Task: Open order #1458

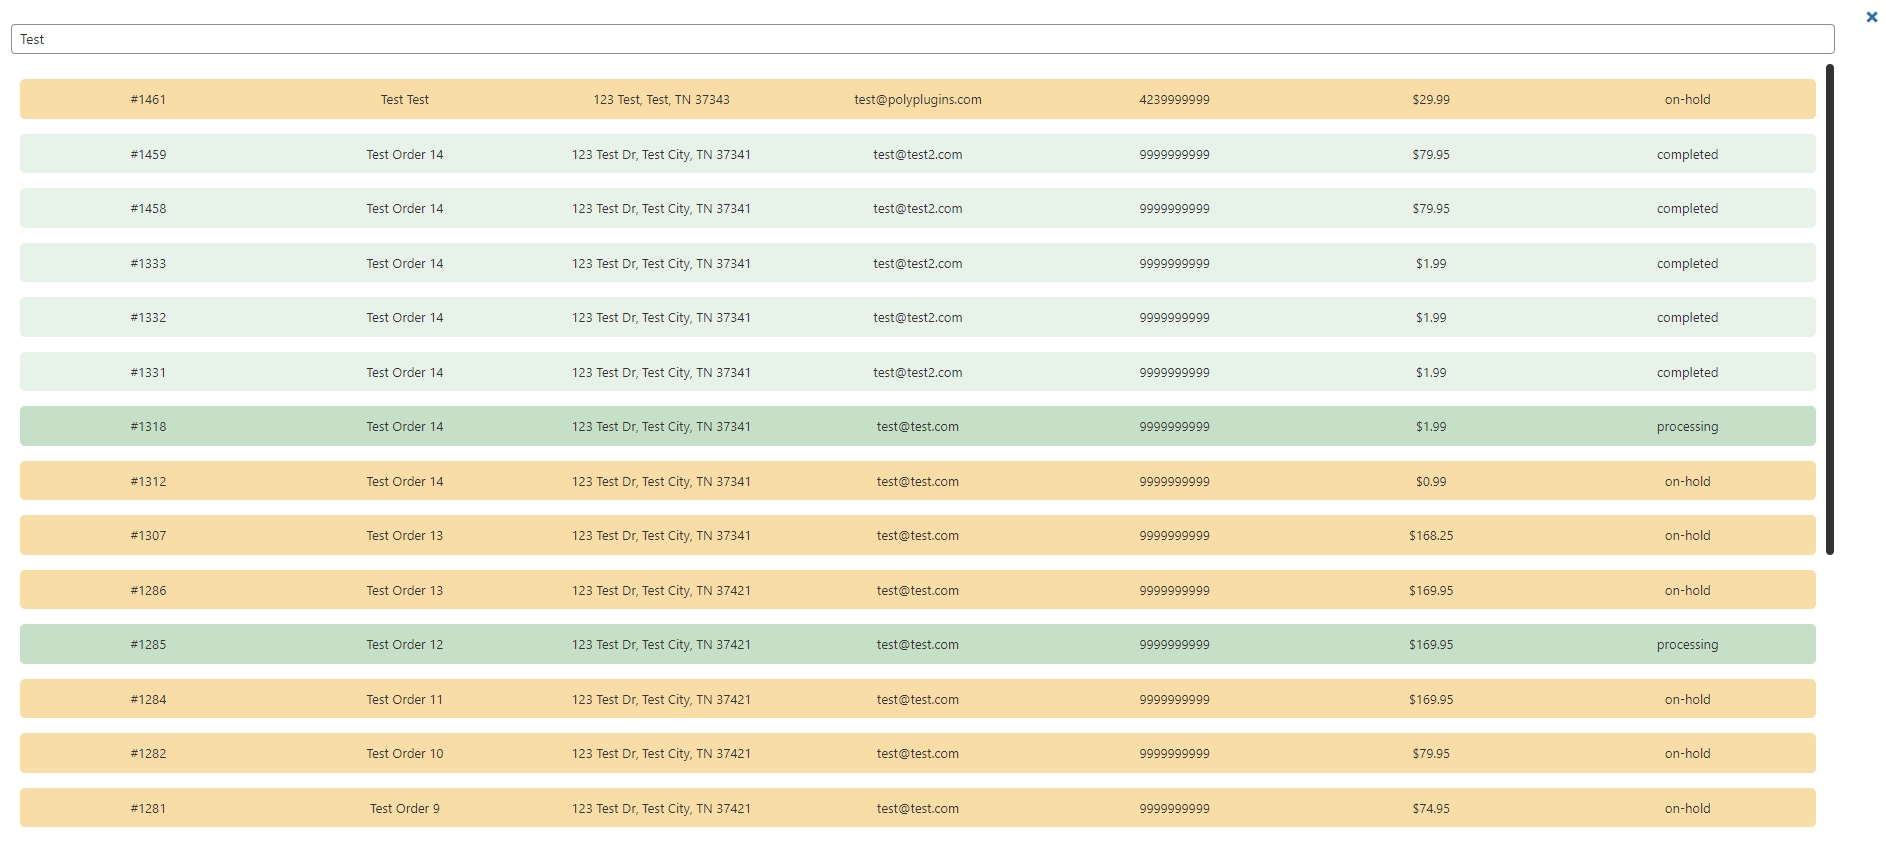Action: click(917, 208)
